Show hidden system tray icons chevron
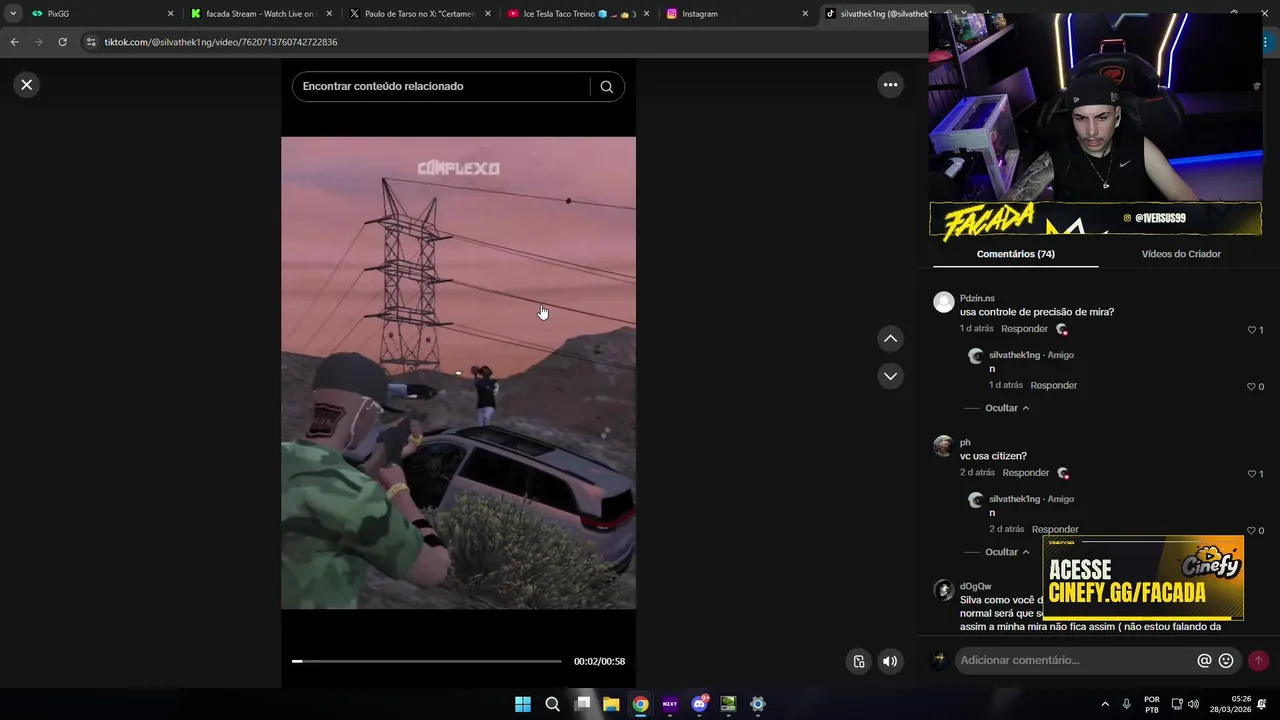1280x720 pixels. (1105, 704)
